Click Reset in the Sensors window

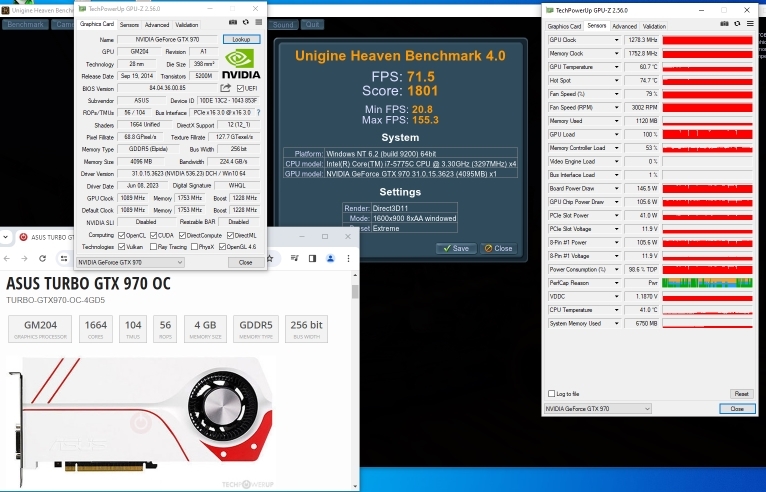(741, 393)
